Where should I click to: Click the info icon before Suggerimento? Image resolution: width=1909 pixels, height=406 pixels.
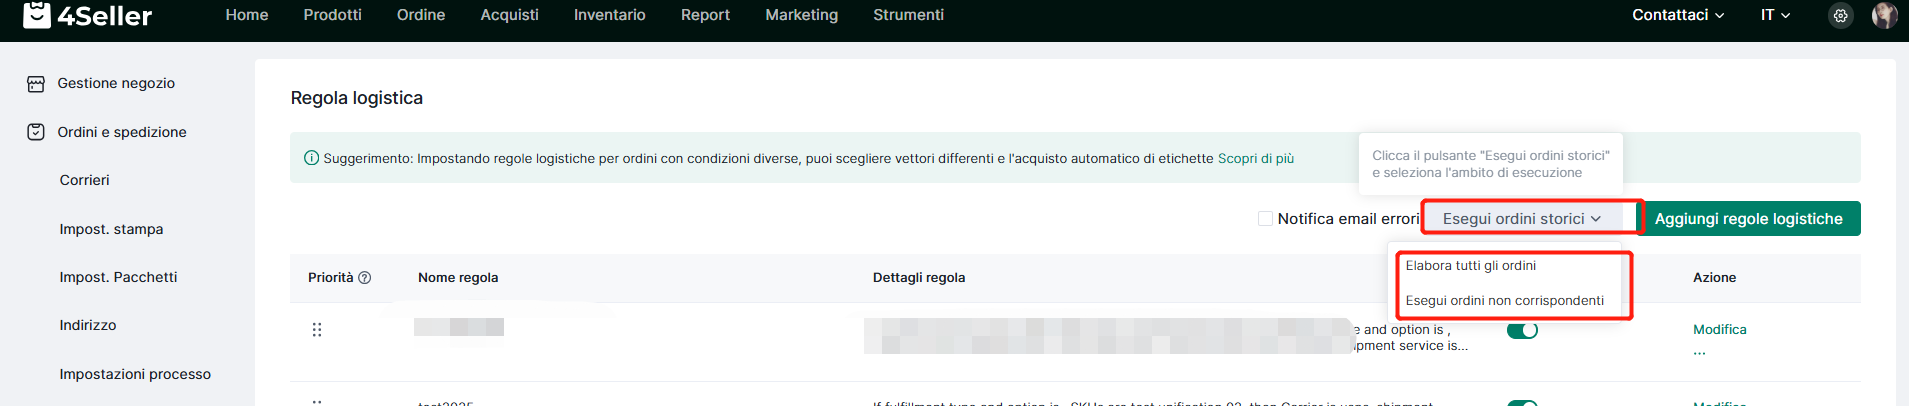tap(311, 158)
